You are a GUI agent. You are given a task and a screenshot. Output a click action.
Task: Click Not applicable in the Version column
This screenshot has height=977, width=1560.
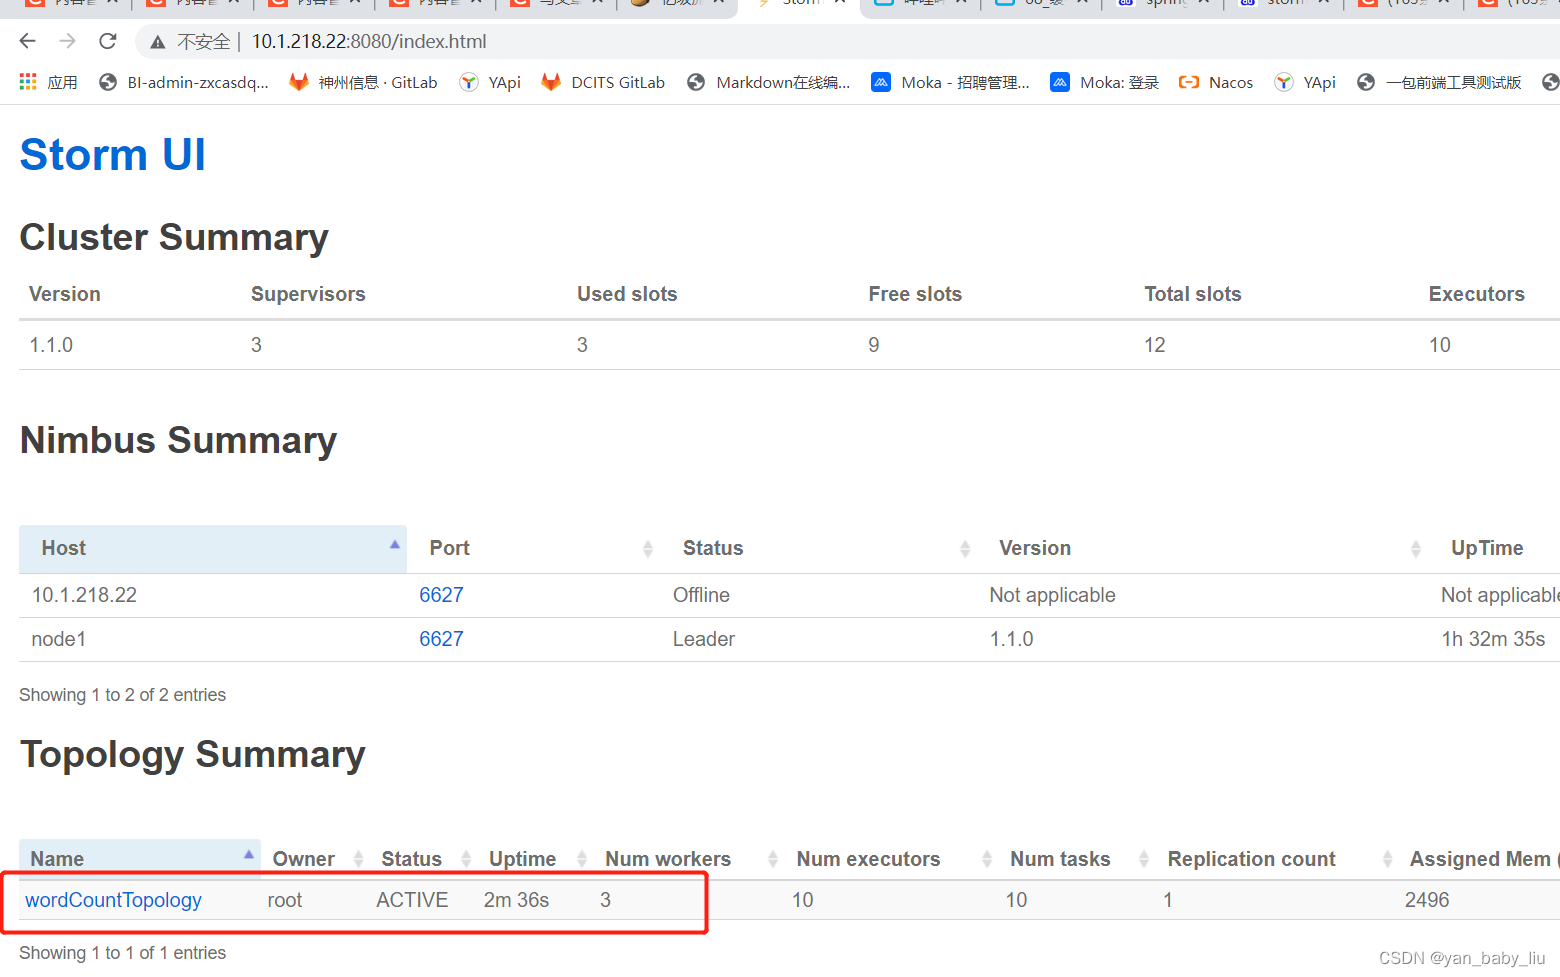pyautogui.click(x=1052, y=595)
